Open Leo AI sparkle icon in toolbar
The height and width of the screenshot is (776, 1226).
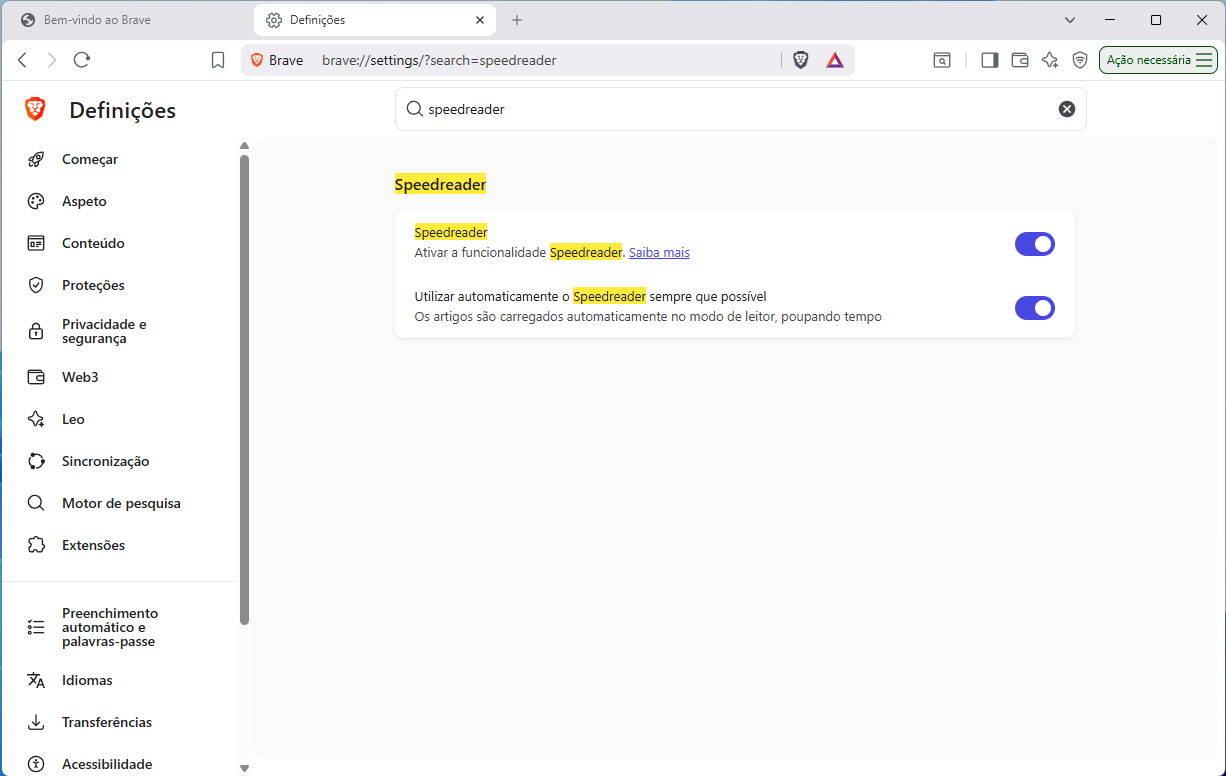click(x=1050, y=60)
